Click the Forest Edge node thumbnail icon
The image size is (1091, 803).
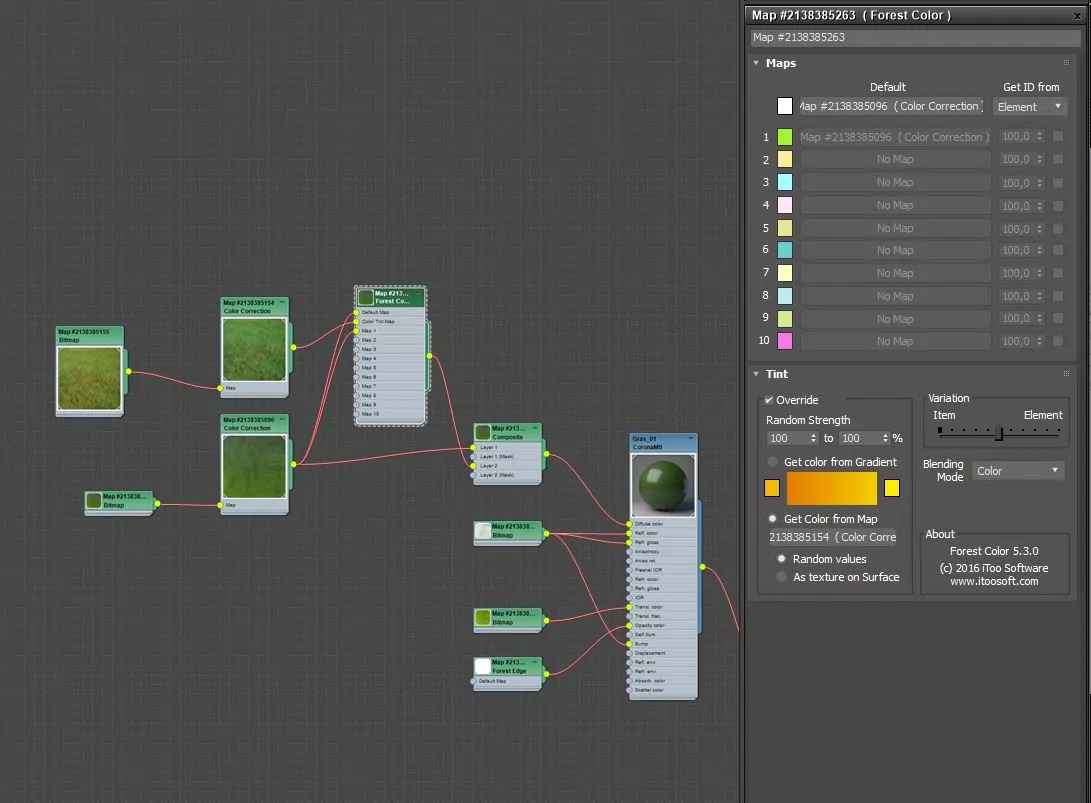pos(483,666)
